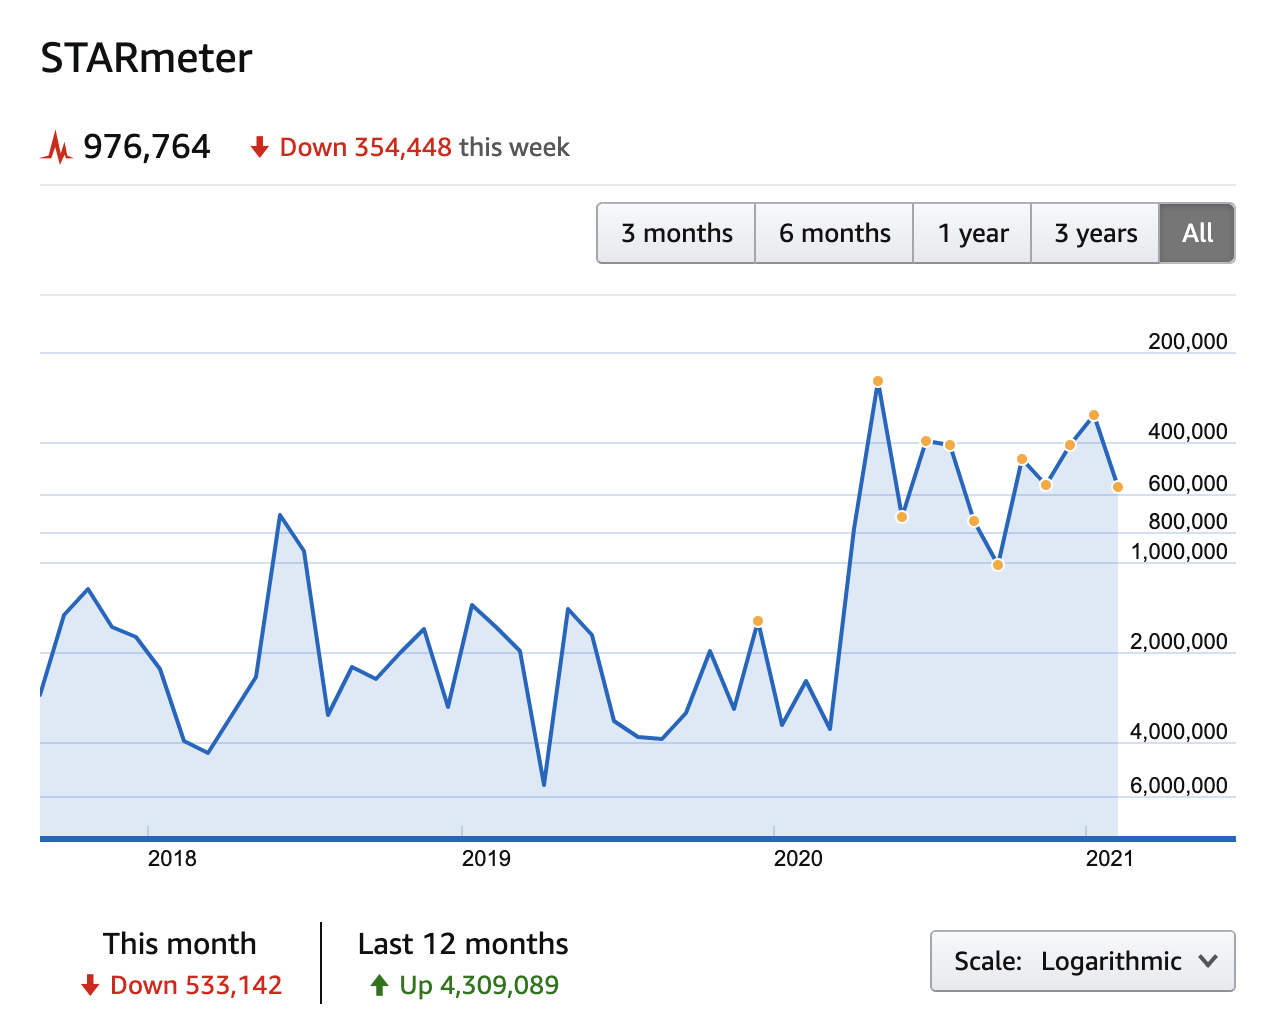Open the Scale Logarithmic dropdown
The height and width of the screenshot is (1024, 1270).
pos(1083,961)
